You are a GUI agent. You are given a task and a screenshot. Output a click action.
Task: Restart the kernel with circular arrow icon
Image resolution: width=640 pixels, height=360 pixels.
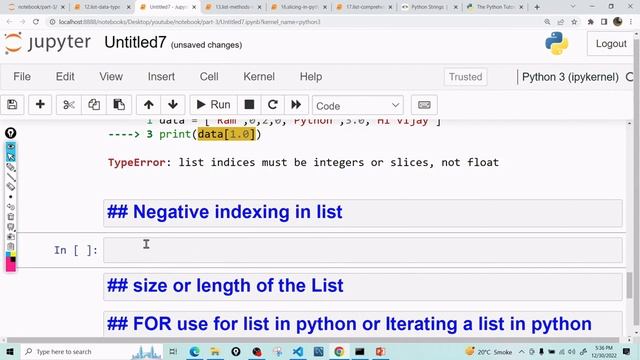coord(273,105)
